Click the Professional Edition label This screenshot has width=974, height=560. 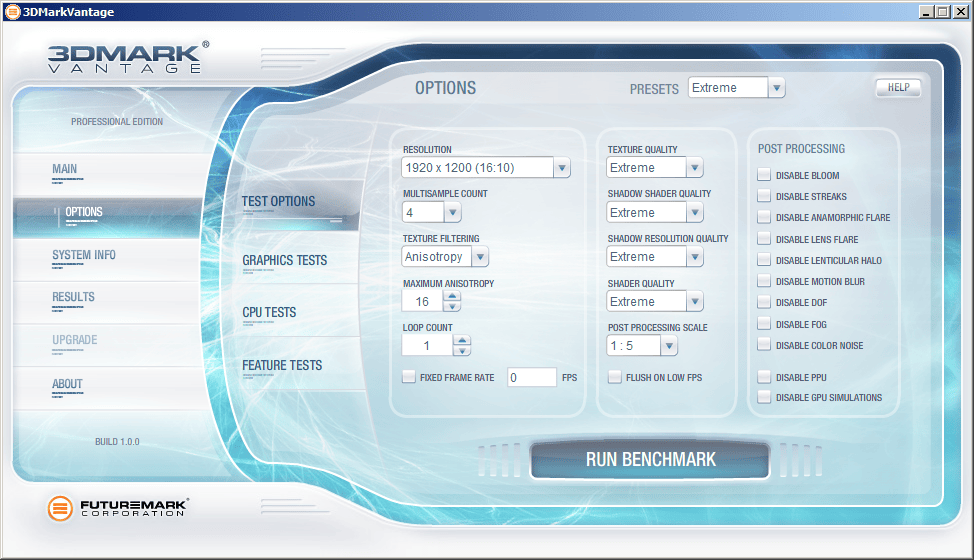(117, 122)
